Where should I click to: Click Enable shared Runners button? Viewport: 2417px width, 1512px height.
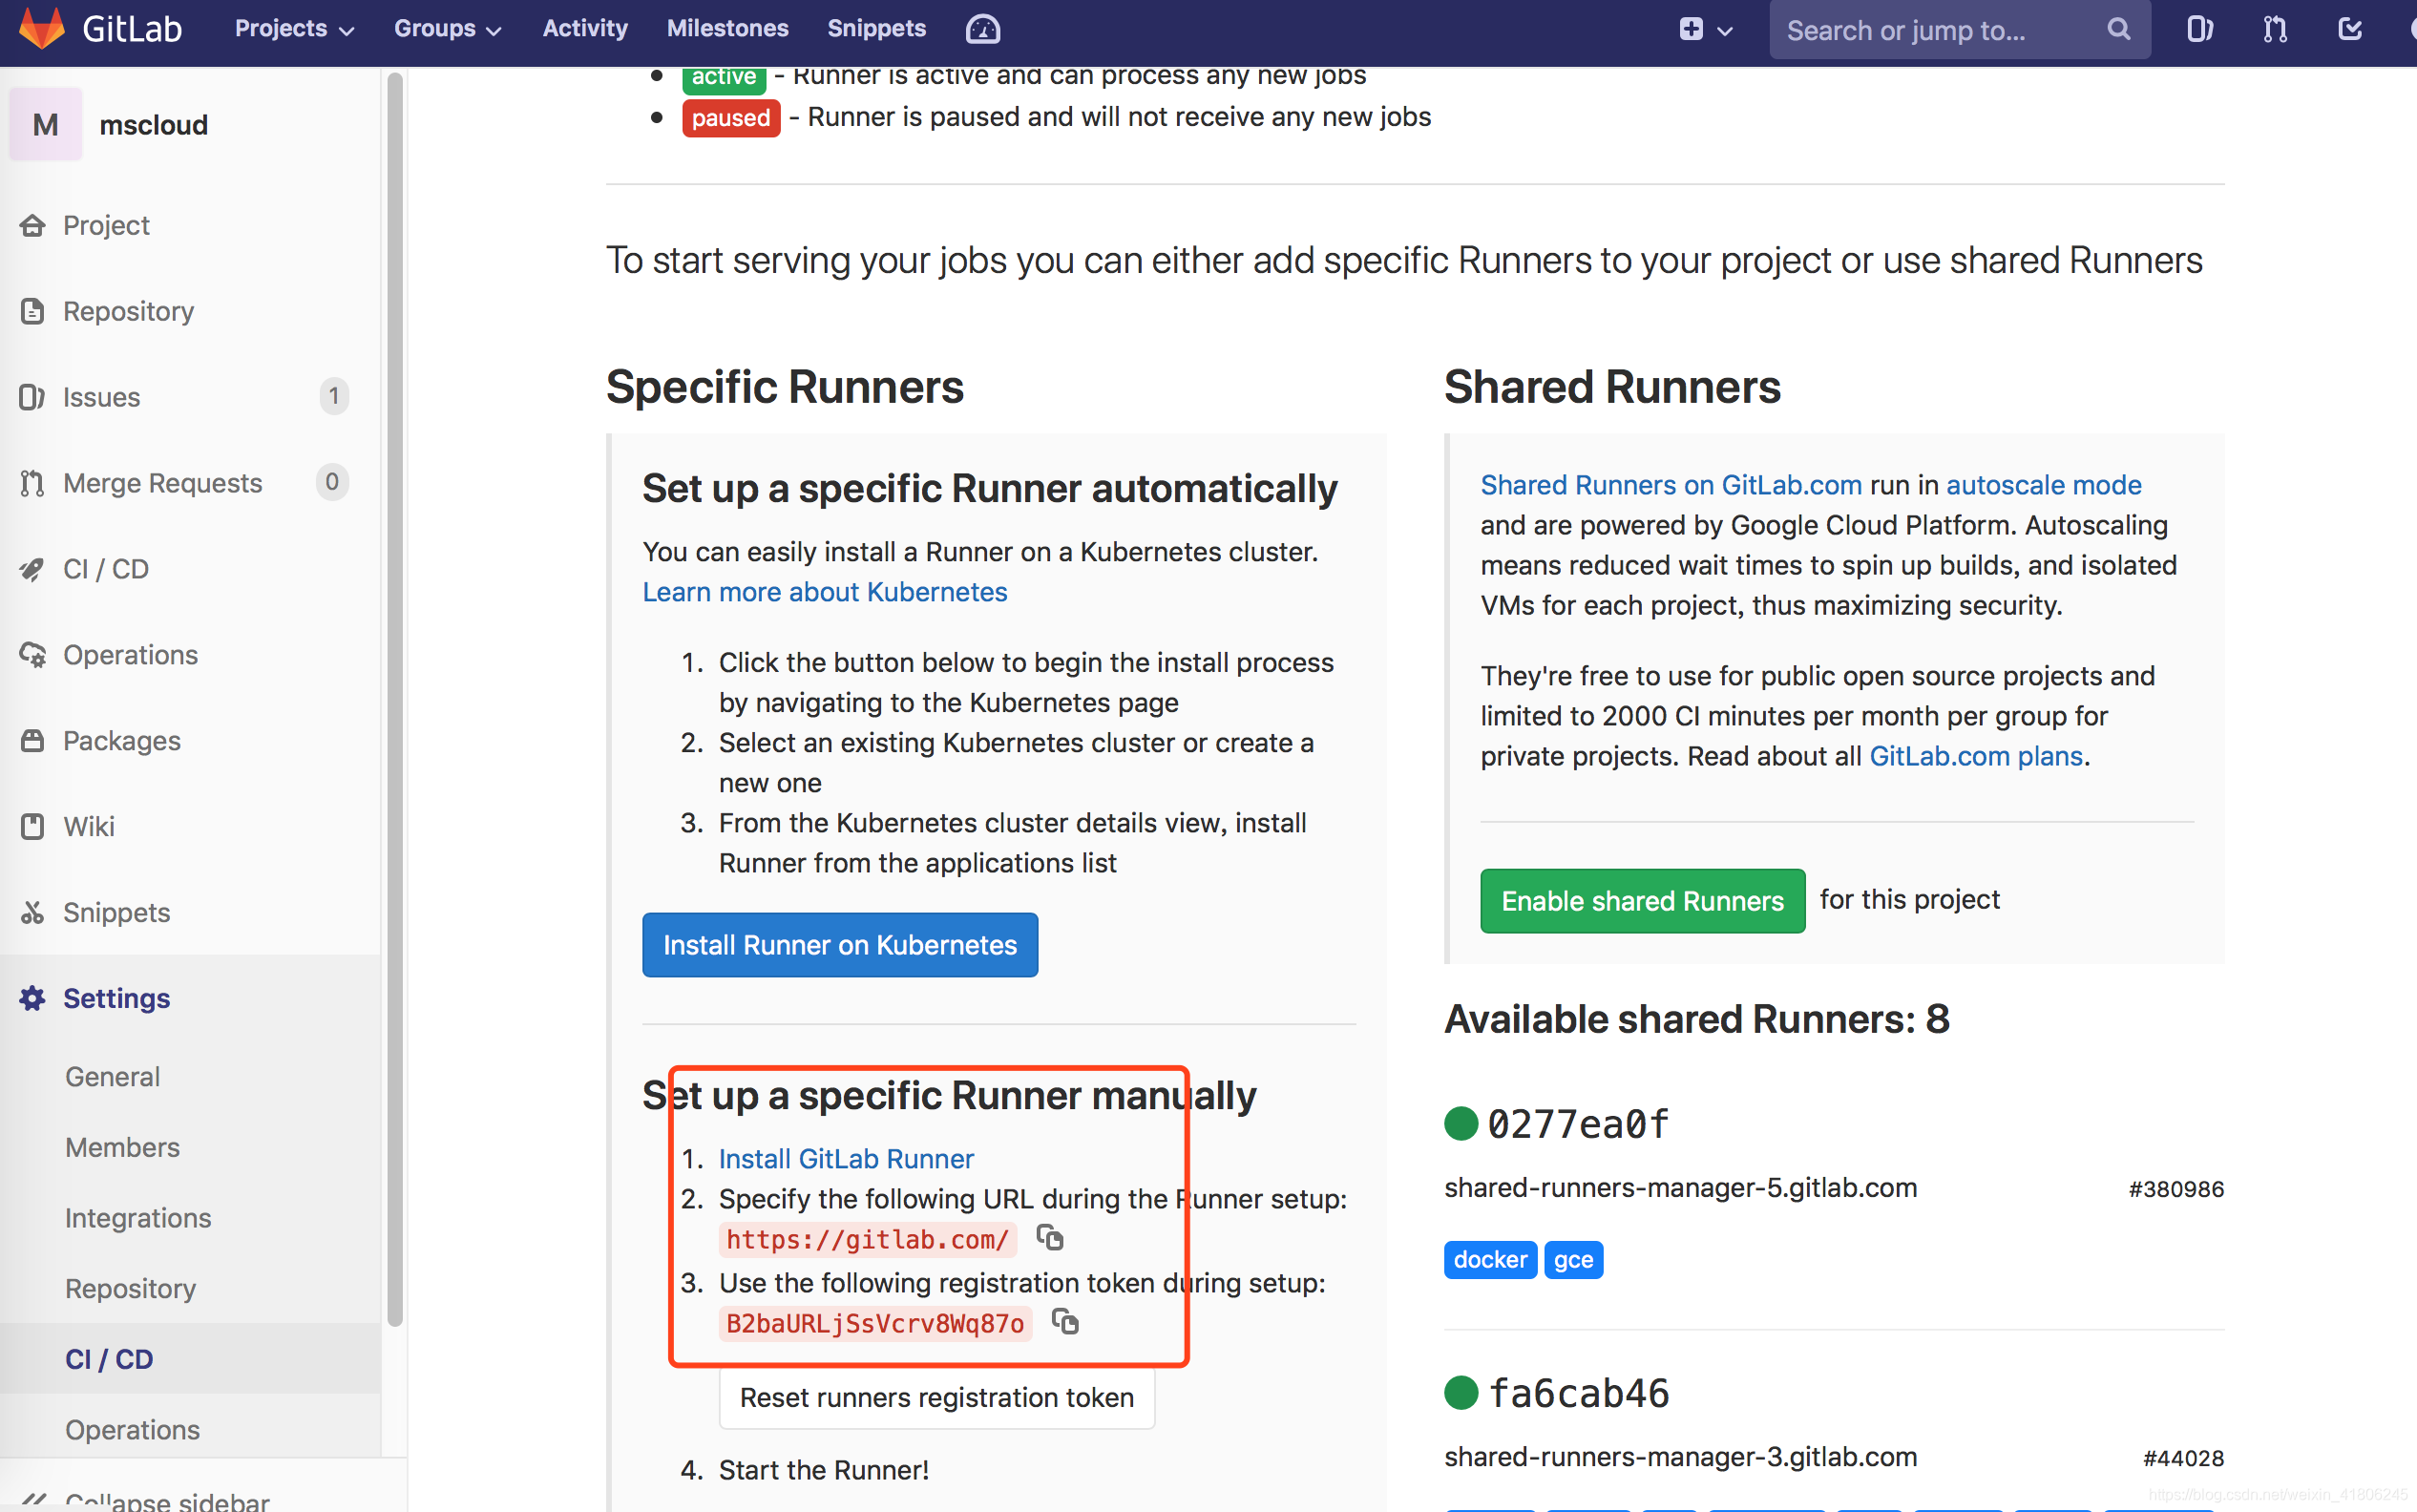click(x=1642, y=901)
